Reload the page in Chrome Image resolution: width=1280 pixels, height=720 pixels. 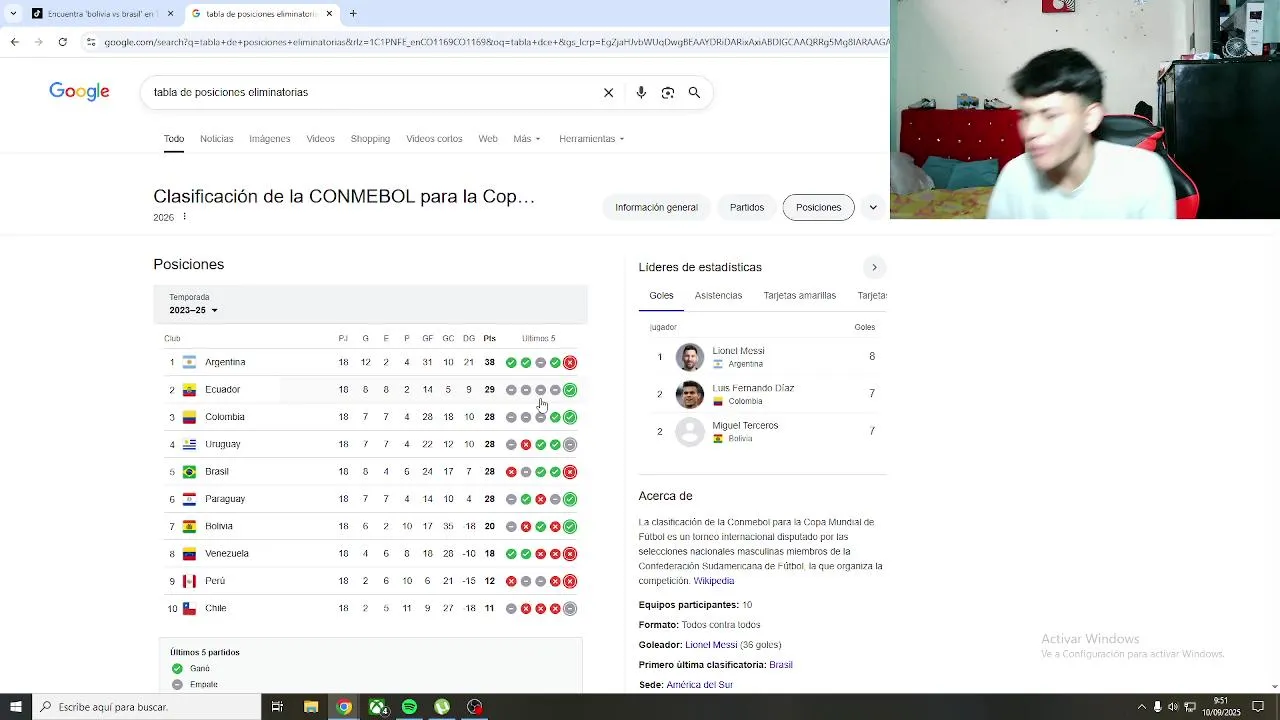point(62,42)
